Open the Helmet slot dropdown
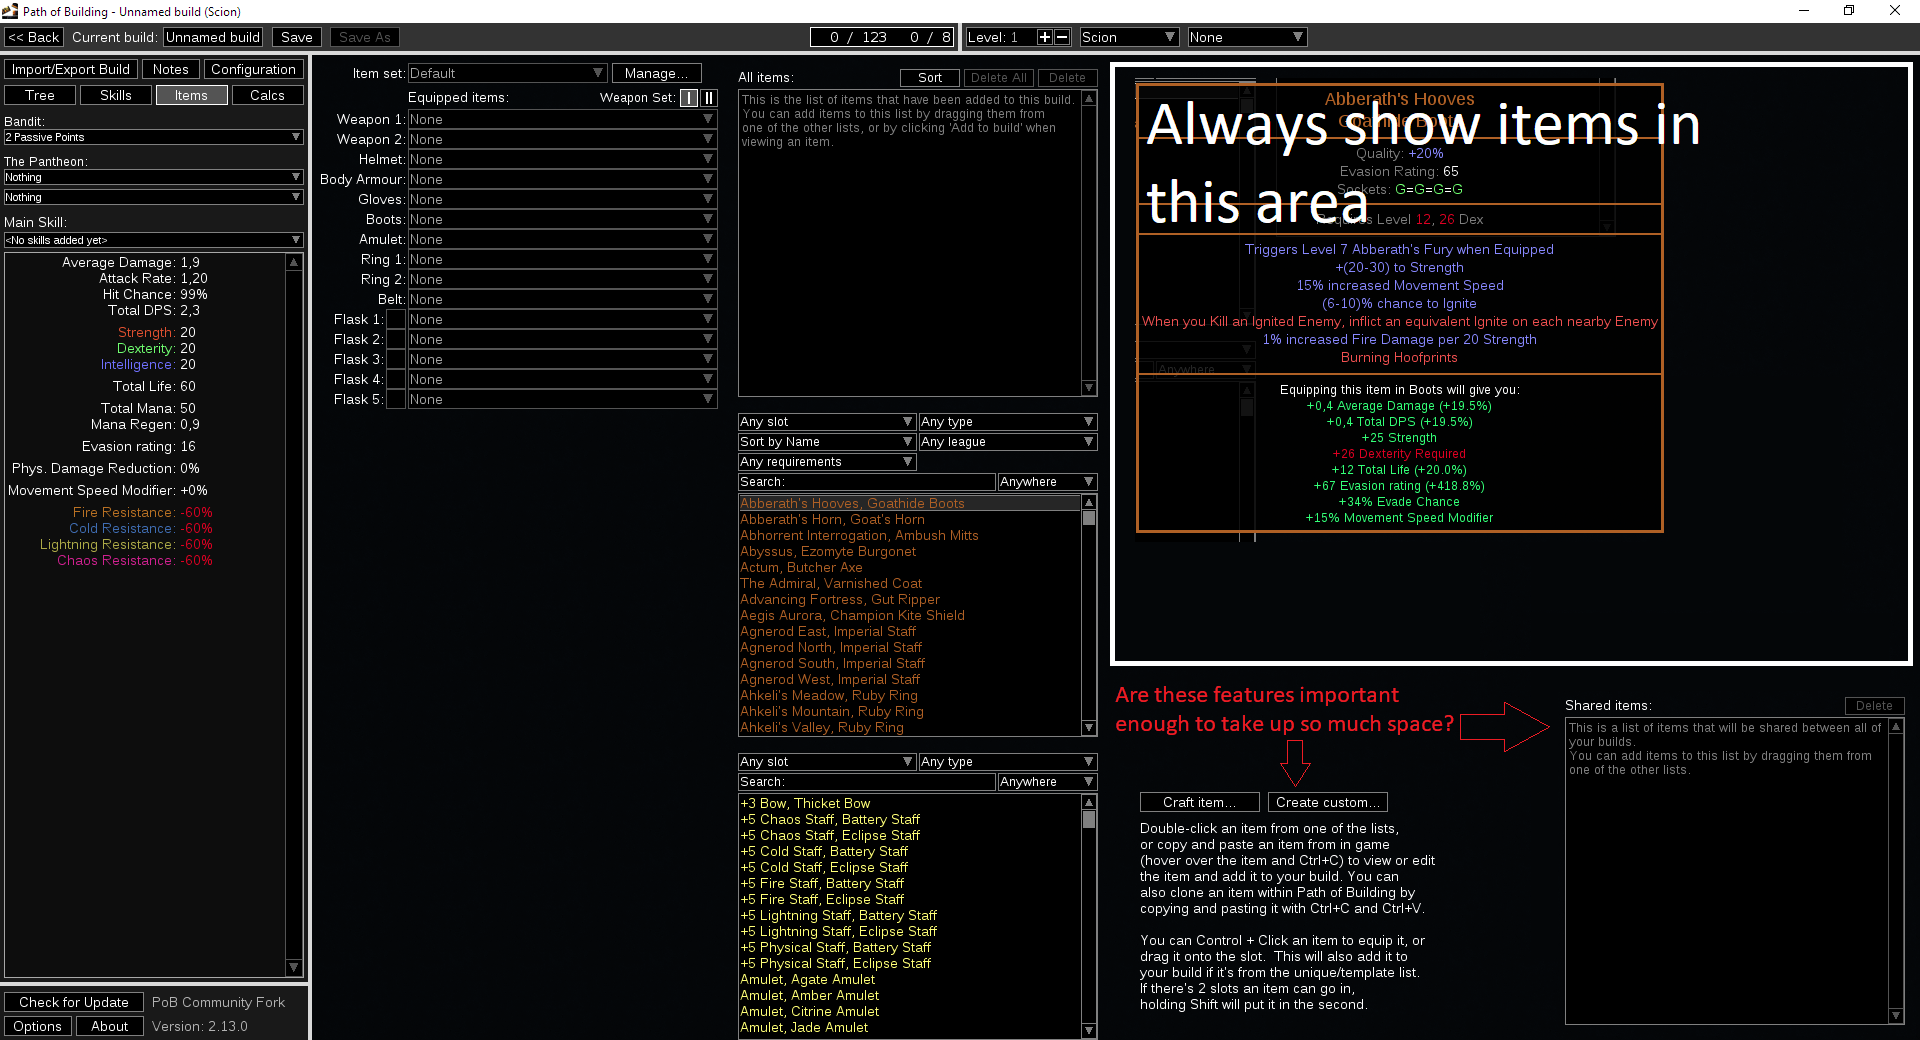1920x1040 pixels. click(x=562, y=159)
